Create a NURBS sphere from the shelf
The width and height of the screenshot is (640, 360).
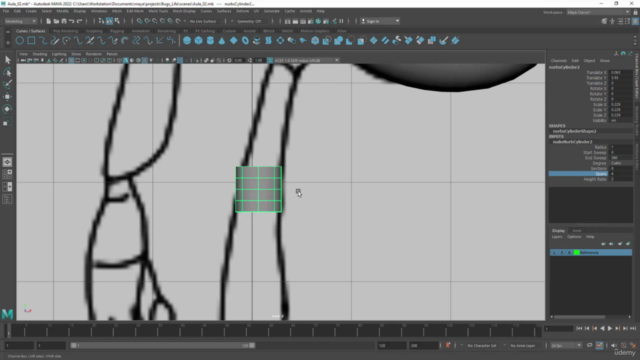[187, 40]
